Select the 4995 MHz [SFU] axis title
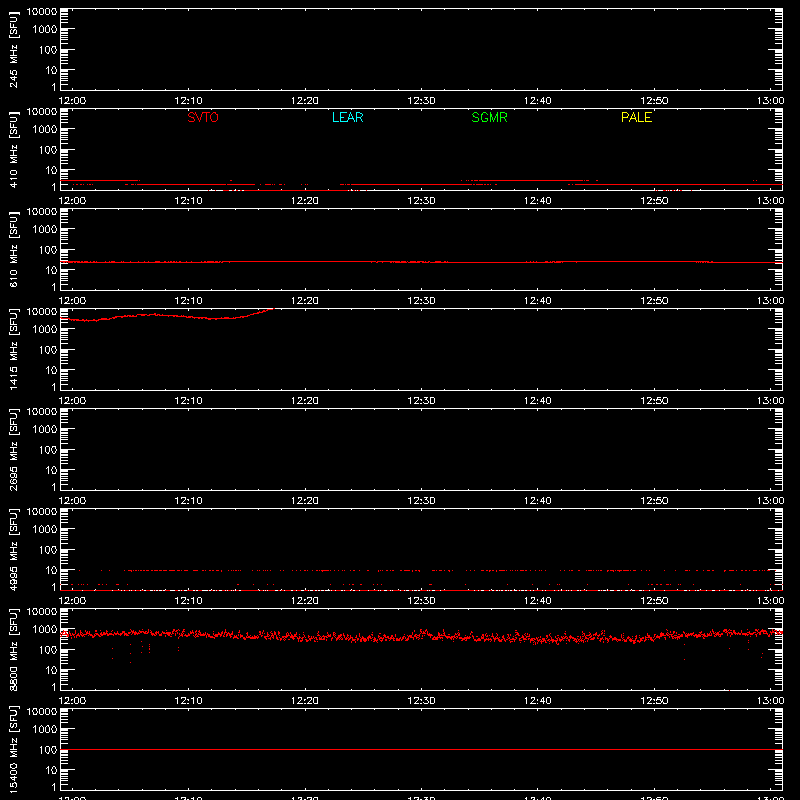 click(x=13, y=549)
